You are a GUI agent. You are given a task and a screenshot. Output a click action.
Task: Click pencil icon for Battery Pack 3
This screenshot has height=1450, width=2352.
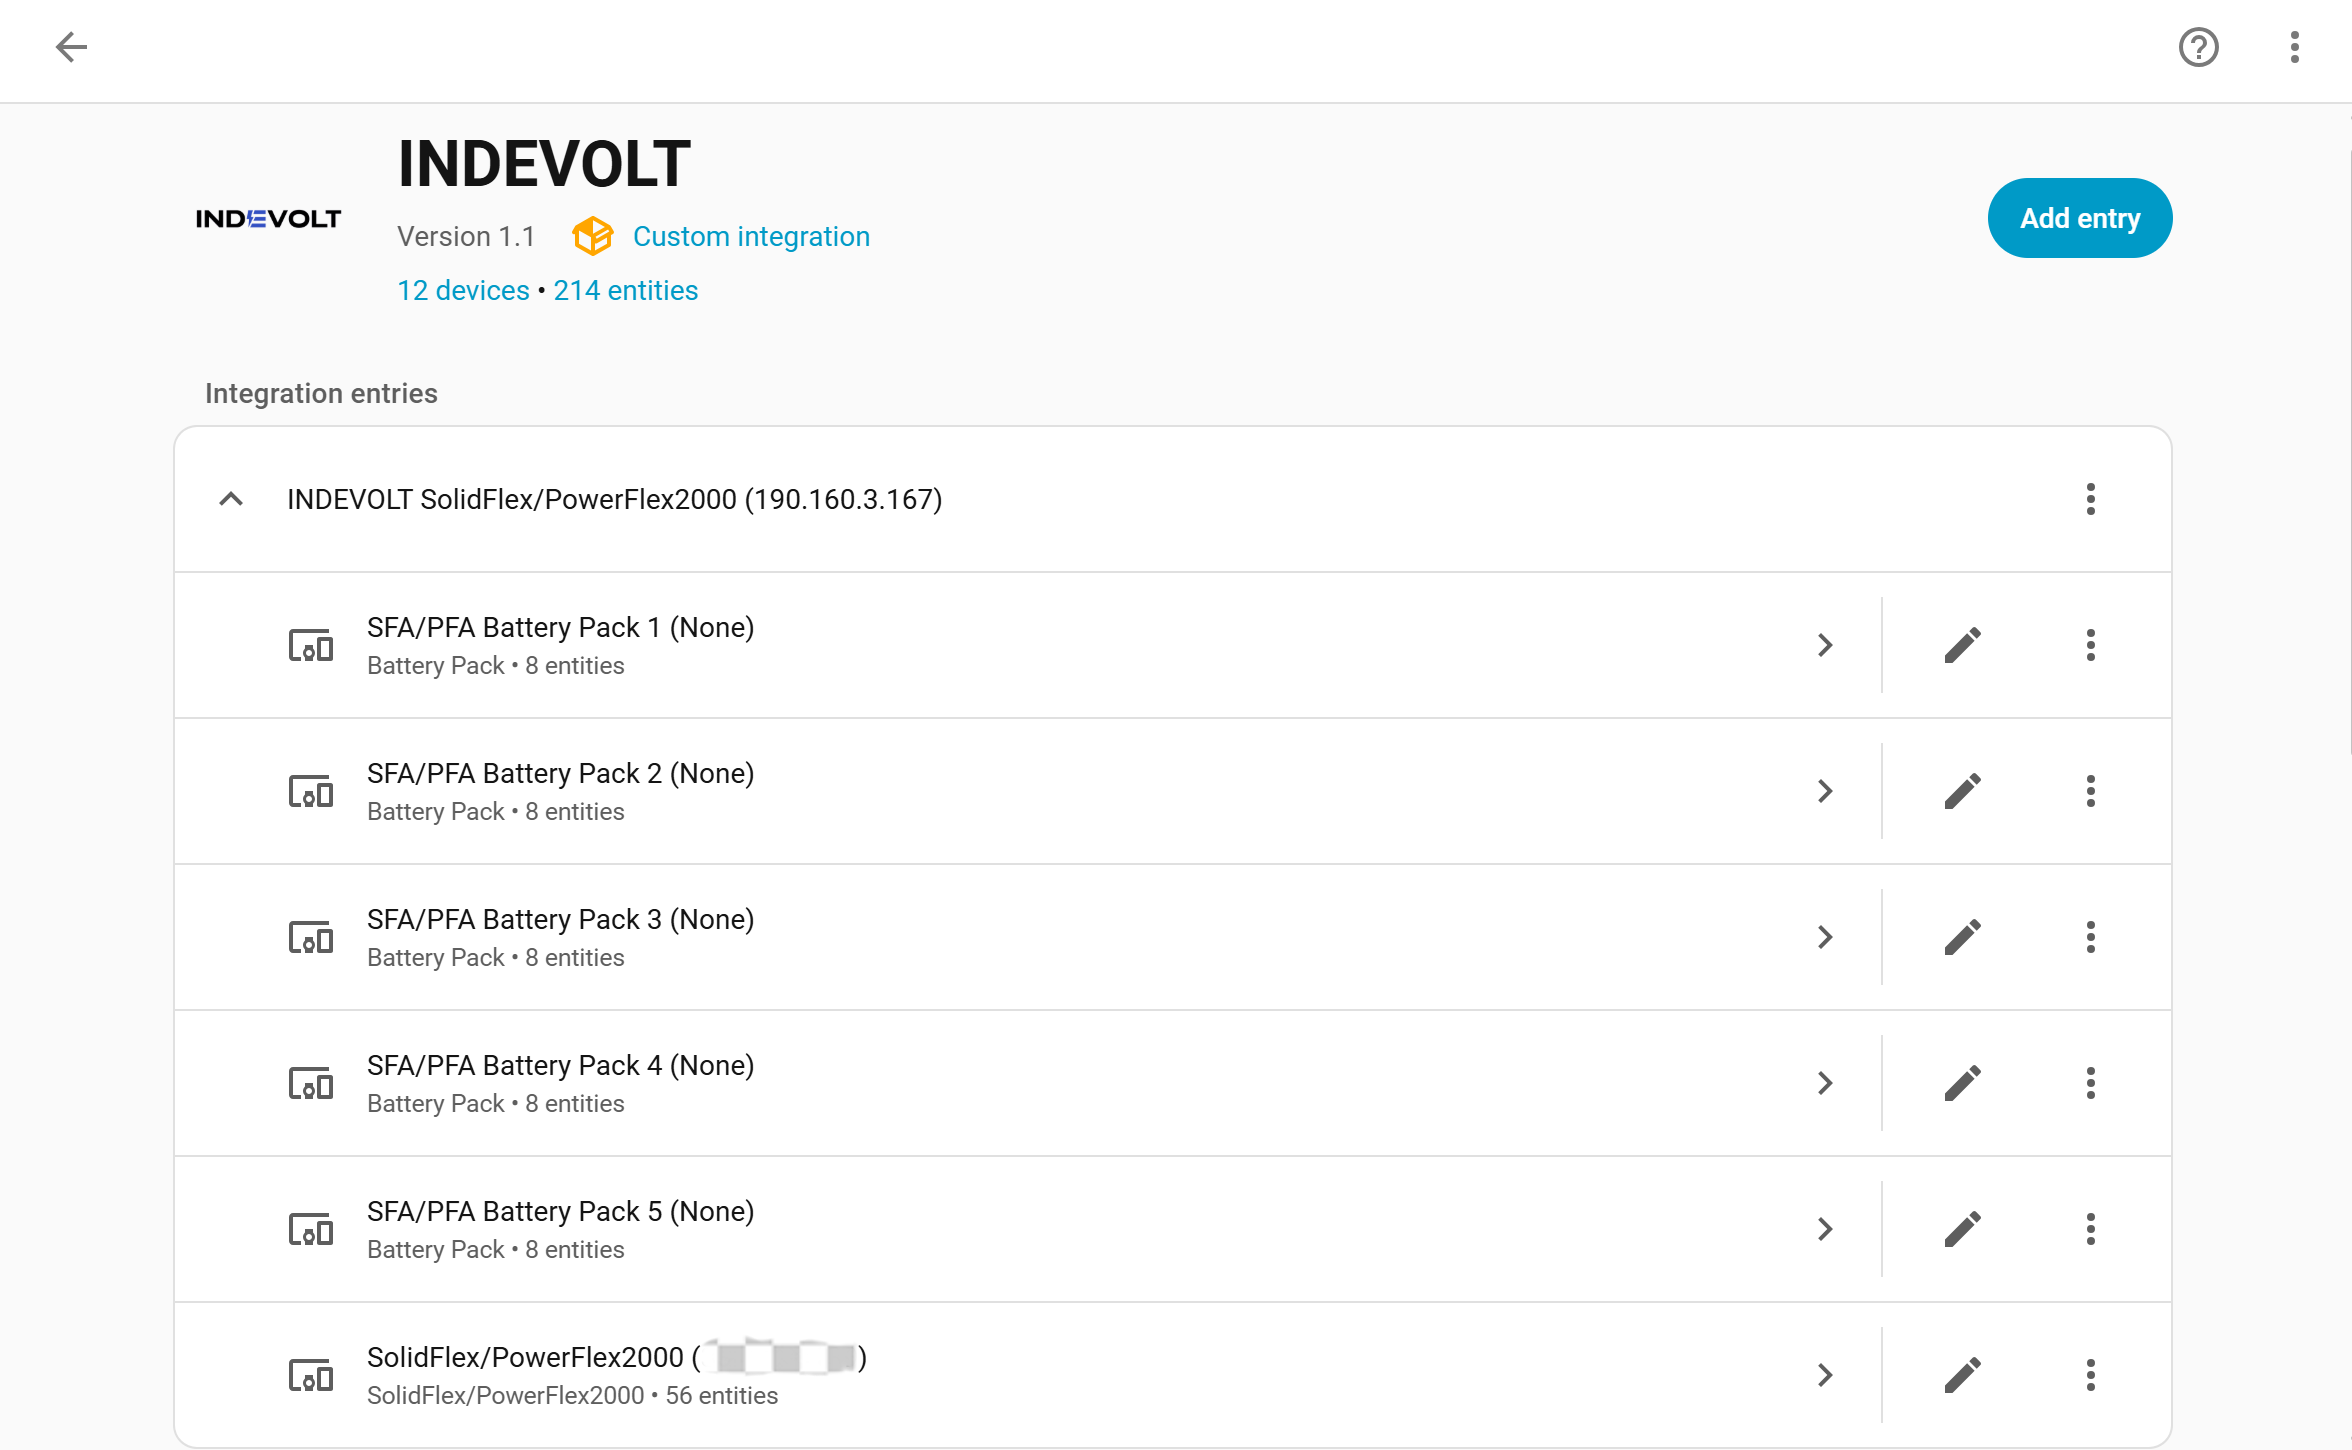pos(1962,937)
